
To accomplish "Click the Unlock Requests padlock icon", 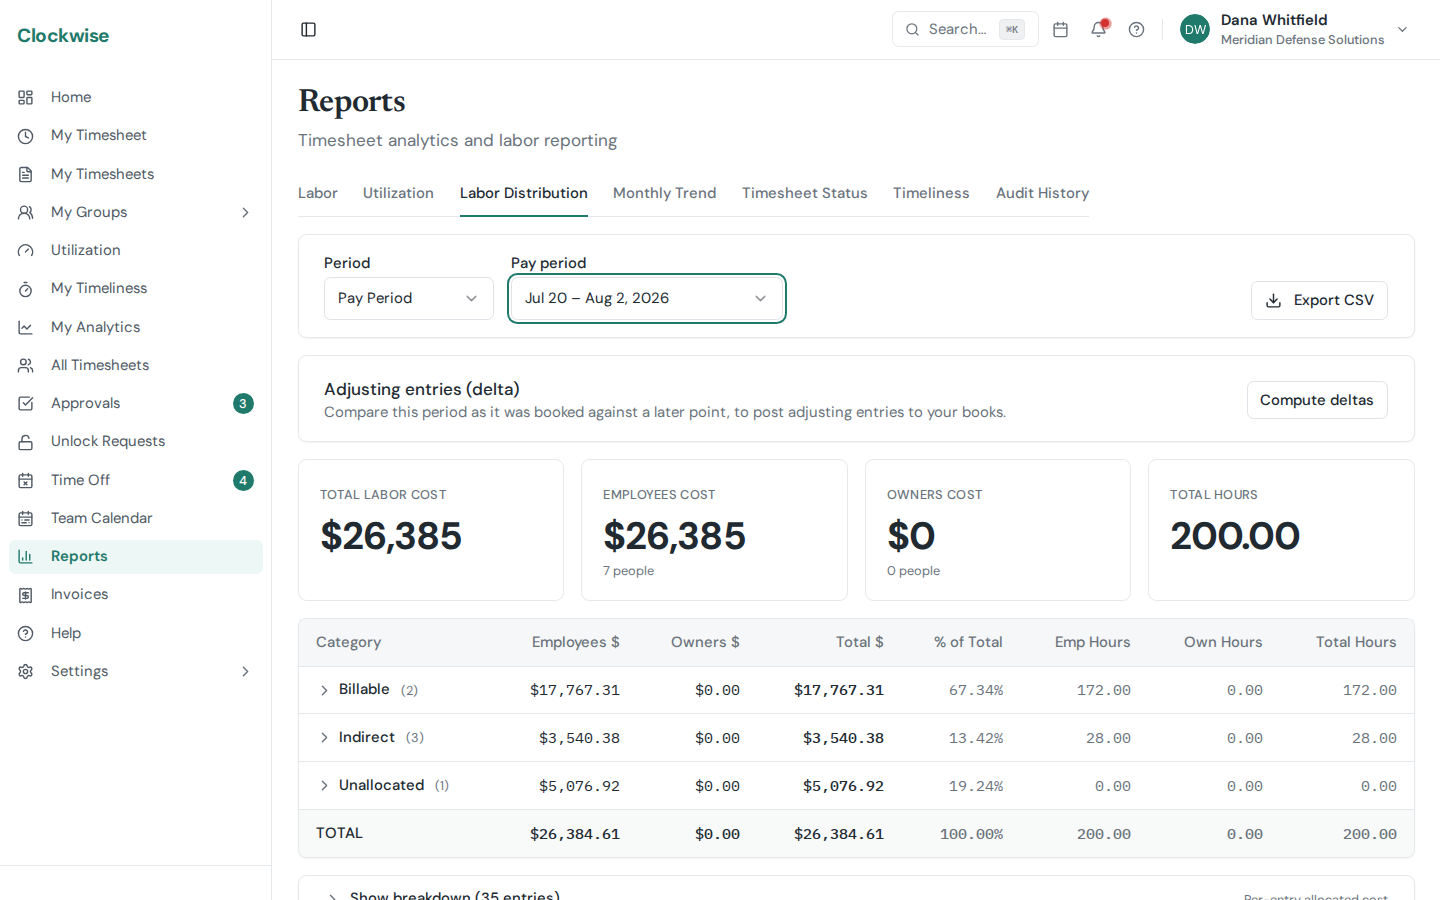I will pos(26,442).
